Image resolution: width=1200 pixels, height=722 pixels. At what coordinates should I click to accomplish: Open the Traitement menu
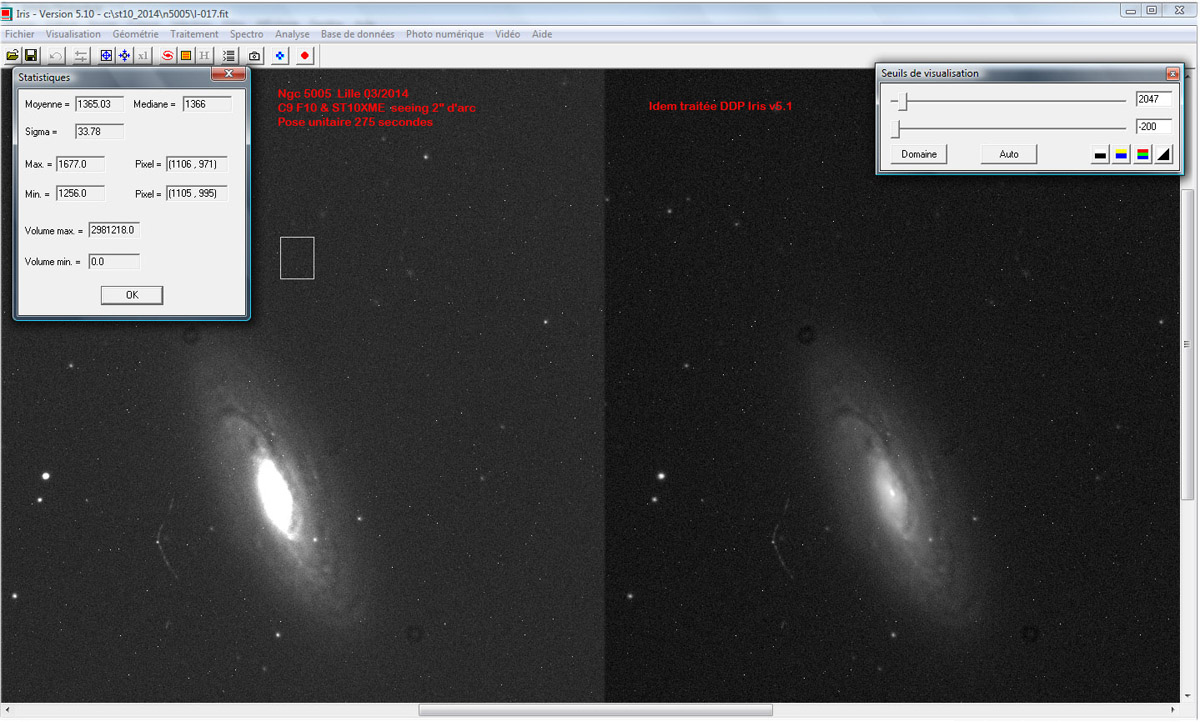click(194, 34)
